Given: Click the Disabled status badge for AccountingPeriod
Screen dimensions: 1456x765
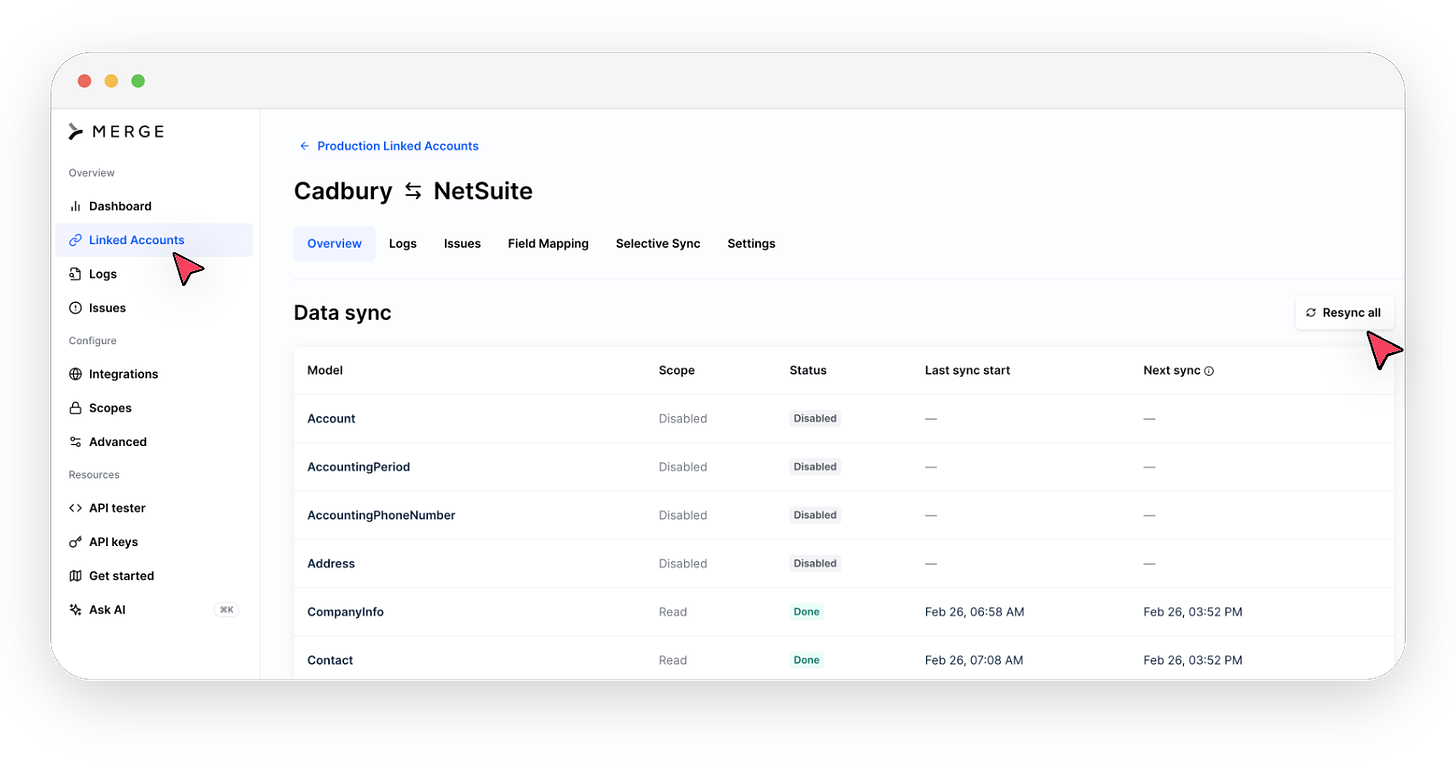Looking at the screenshot, I should tap(815, 467).
